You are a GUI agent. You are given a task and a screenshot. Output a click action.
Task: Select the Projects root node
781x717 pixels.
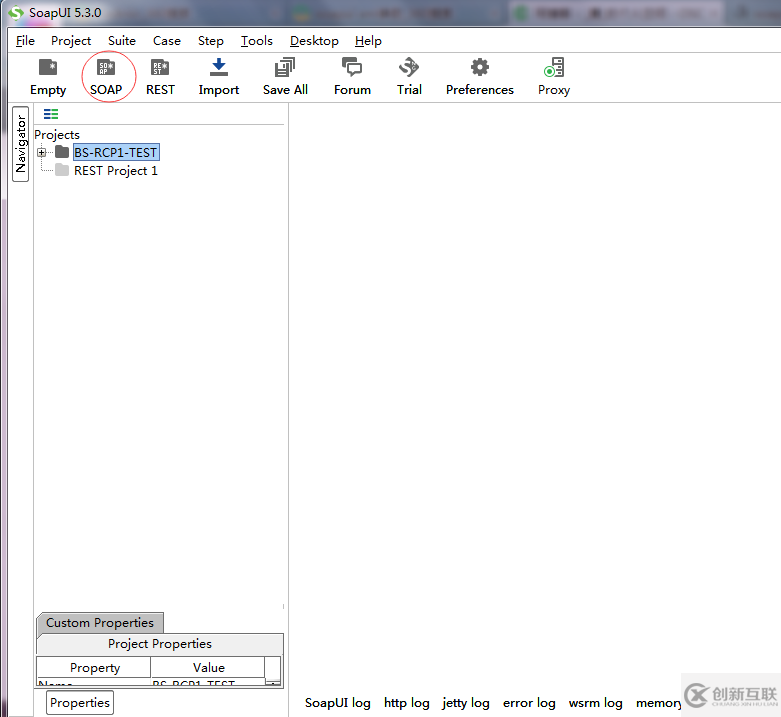57,134
